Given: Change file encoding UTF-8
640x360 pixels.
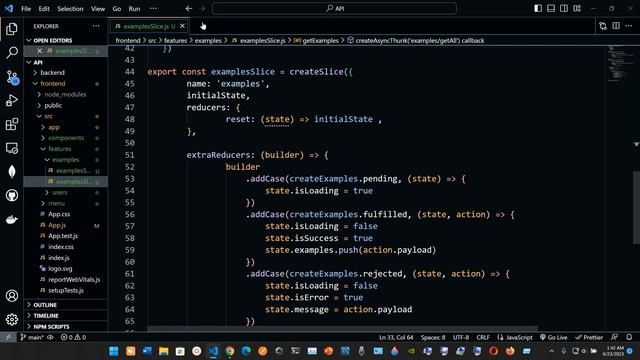Looking at the screenshot, I should (x=461, y=337).
